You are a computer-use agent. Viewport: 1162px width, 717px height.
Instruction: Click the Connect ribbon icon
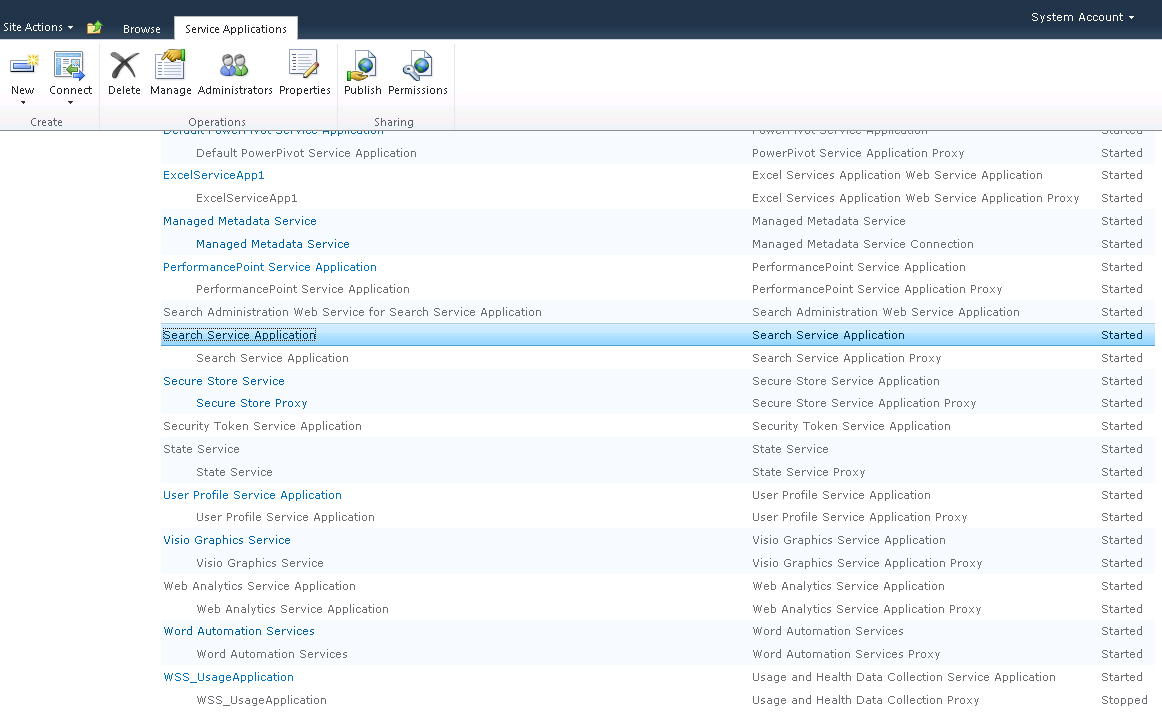(x=70, y=65)
